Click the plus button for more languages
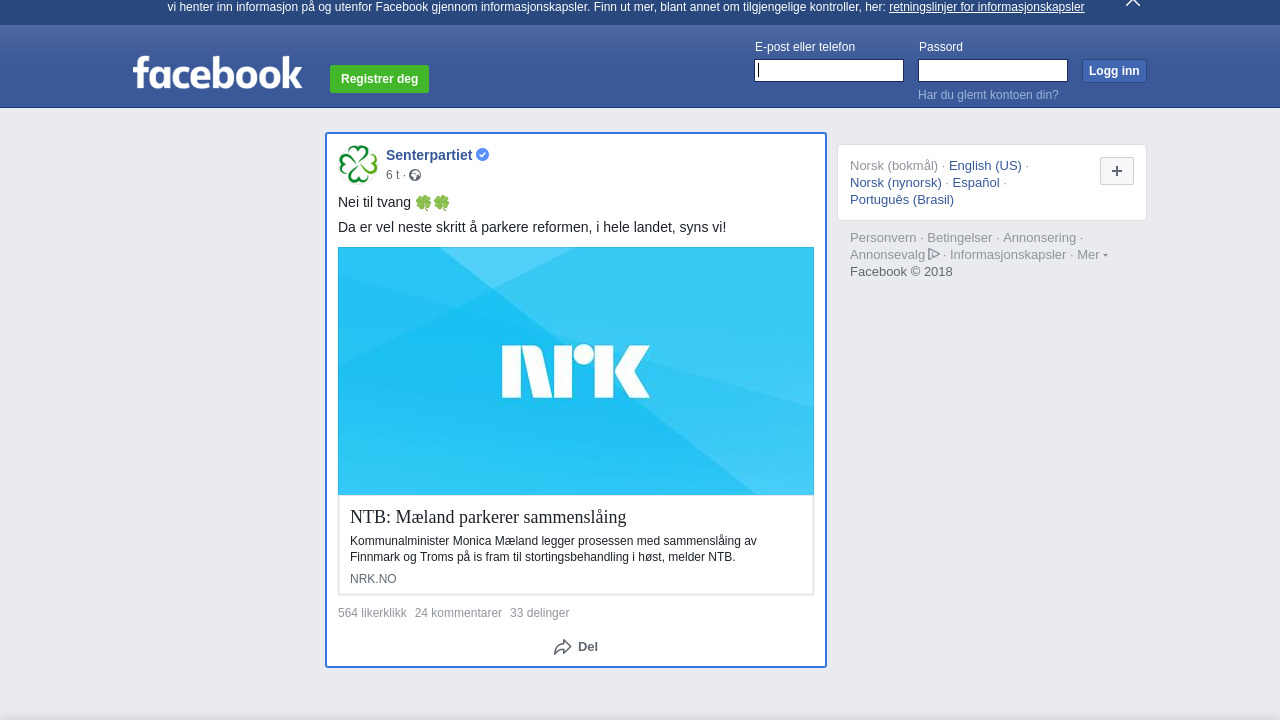The height and width of the screenshot is (720, 1280). click(x=1117, y=171)
